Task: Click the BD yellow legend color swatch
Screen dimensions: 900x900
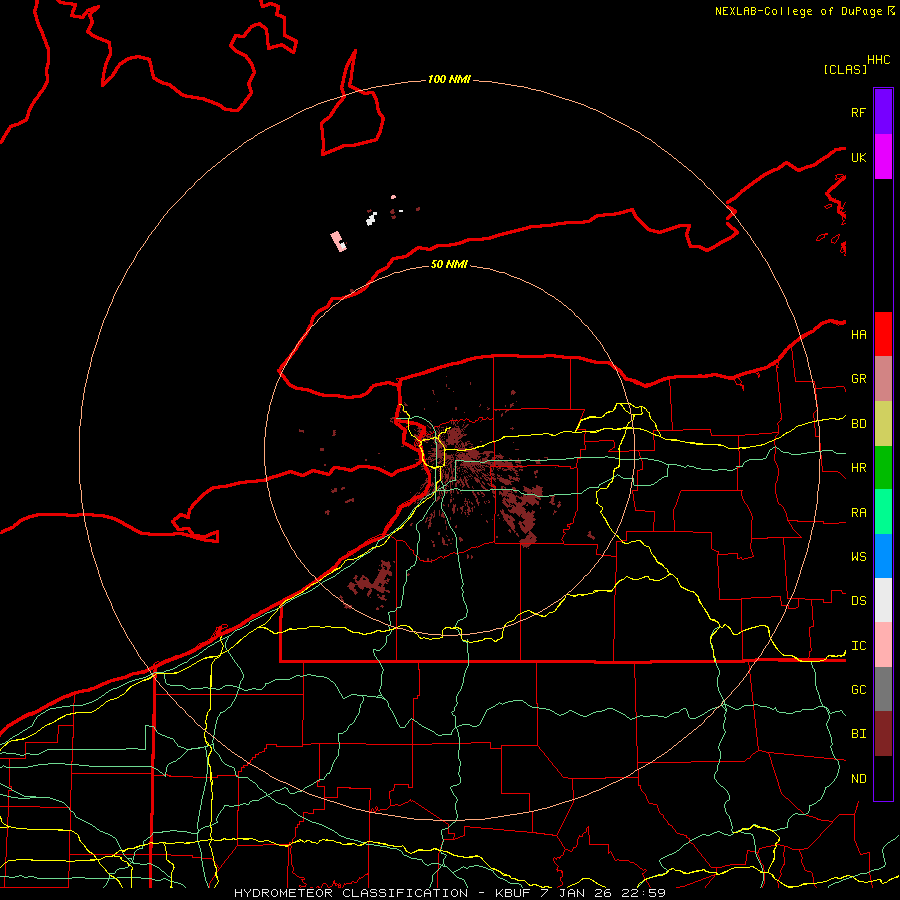Action: pyautogui.click(x=883, y=424)
